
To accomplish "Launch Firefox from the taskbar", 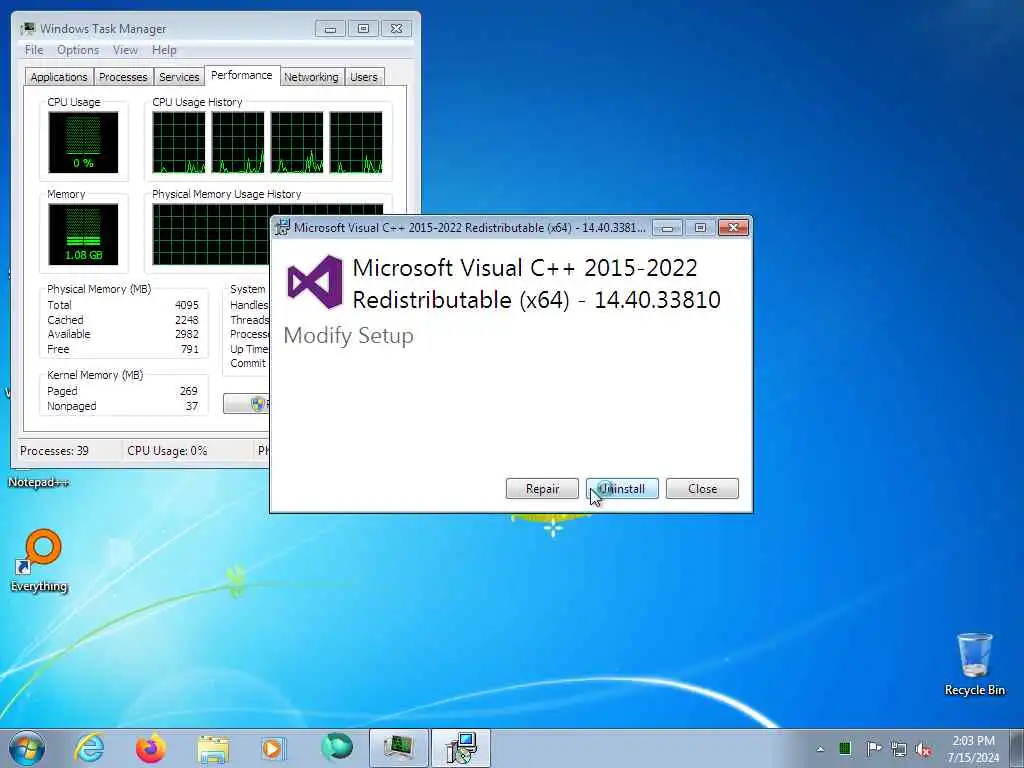I will coord(150,748).
